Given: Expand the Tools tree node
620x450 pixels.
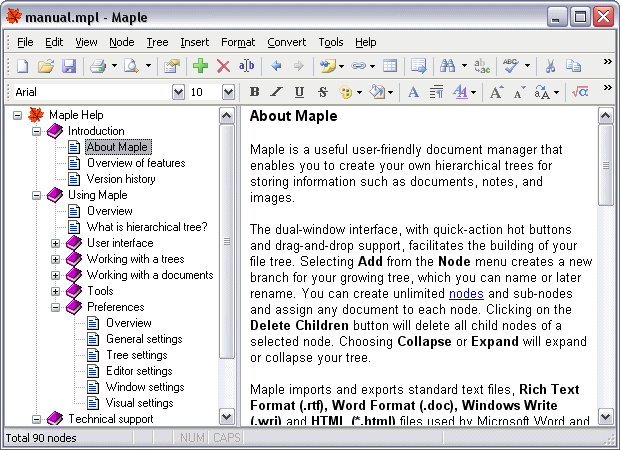Looking at the screenshot, I should point(55,291).
